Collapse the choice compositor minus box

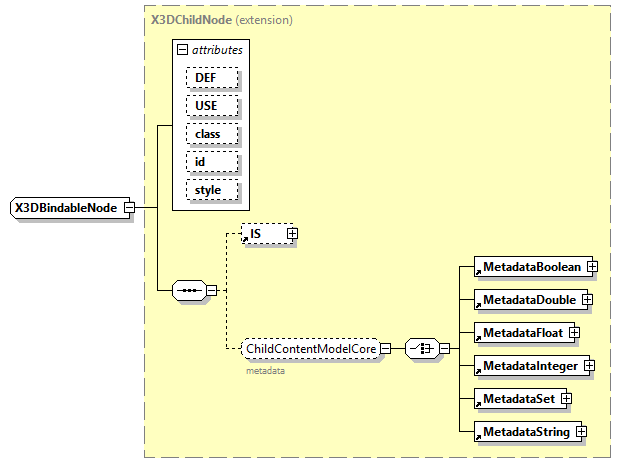point(445,349)
